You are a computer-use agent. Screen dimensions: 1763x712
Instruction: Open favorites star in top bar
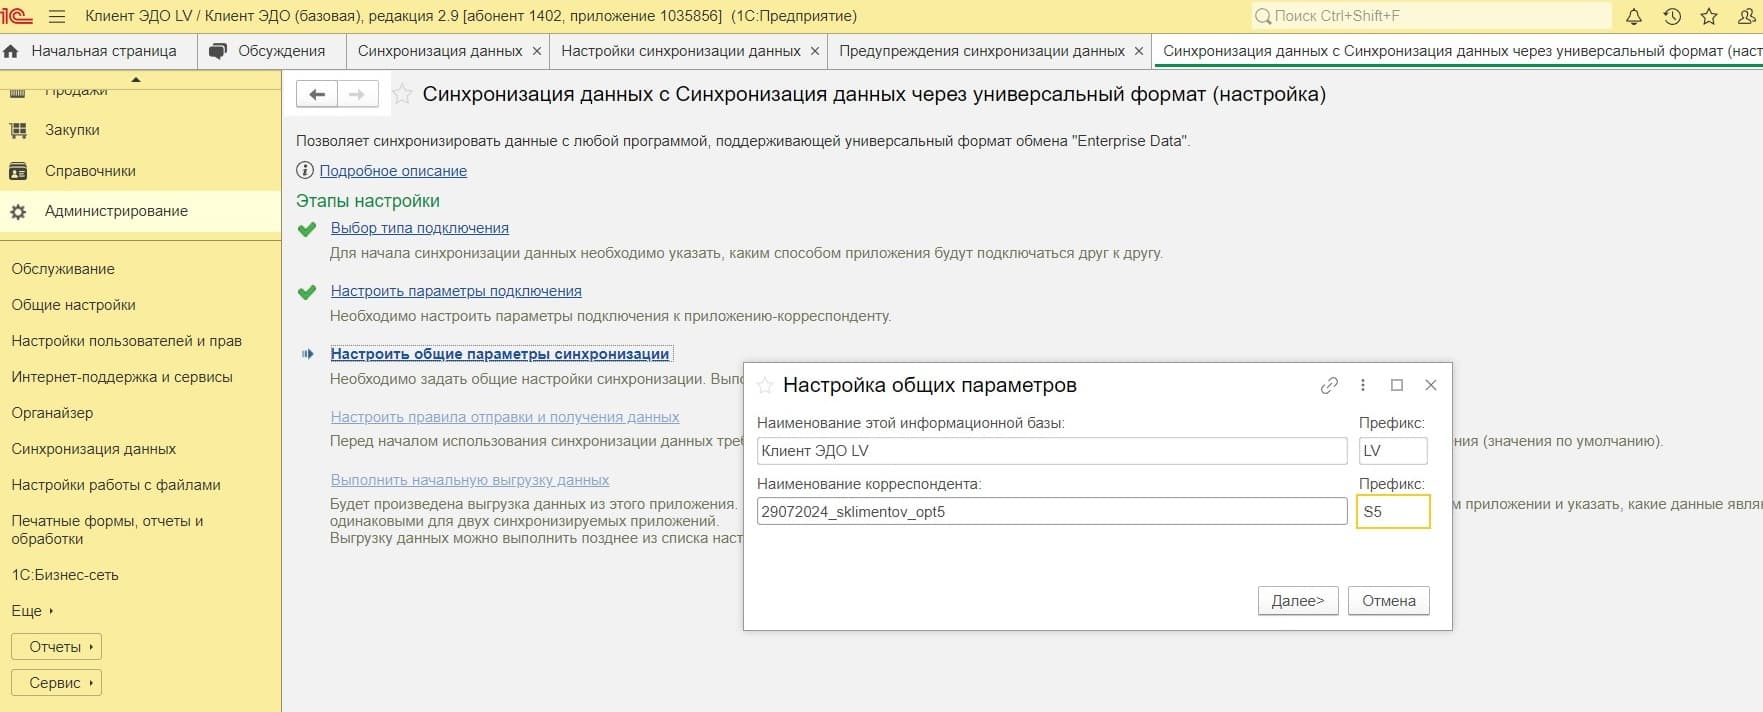click(1709, 16)
